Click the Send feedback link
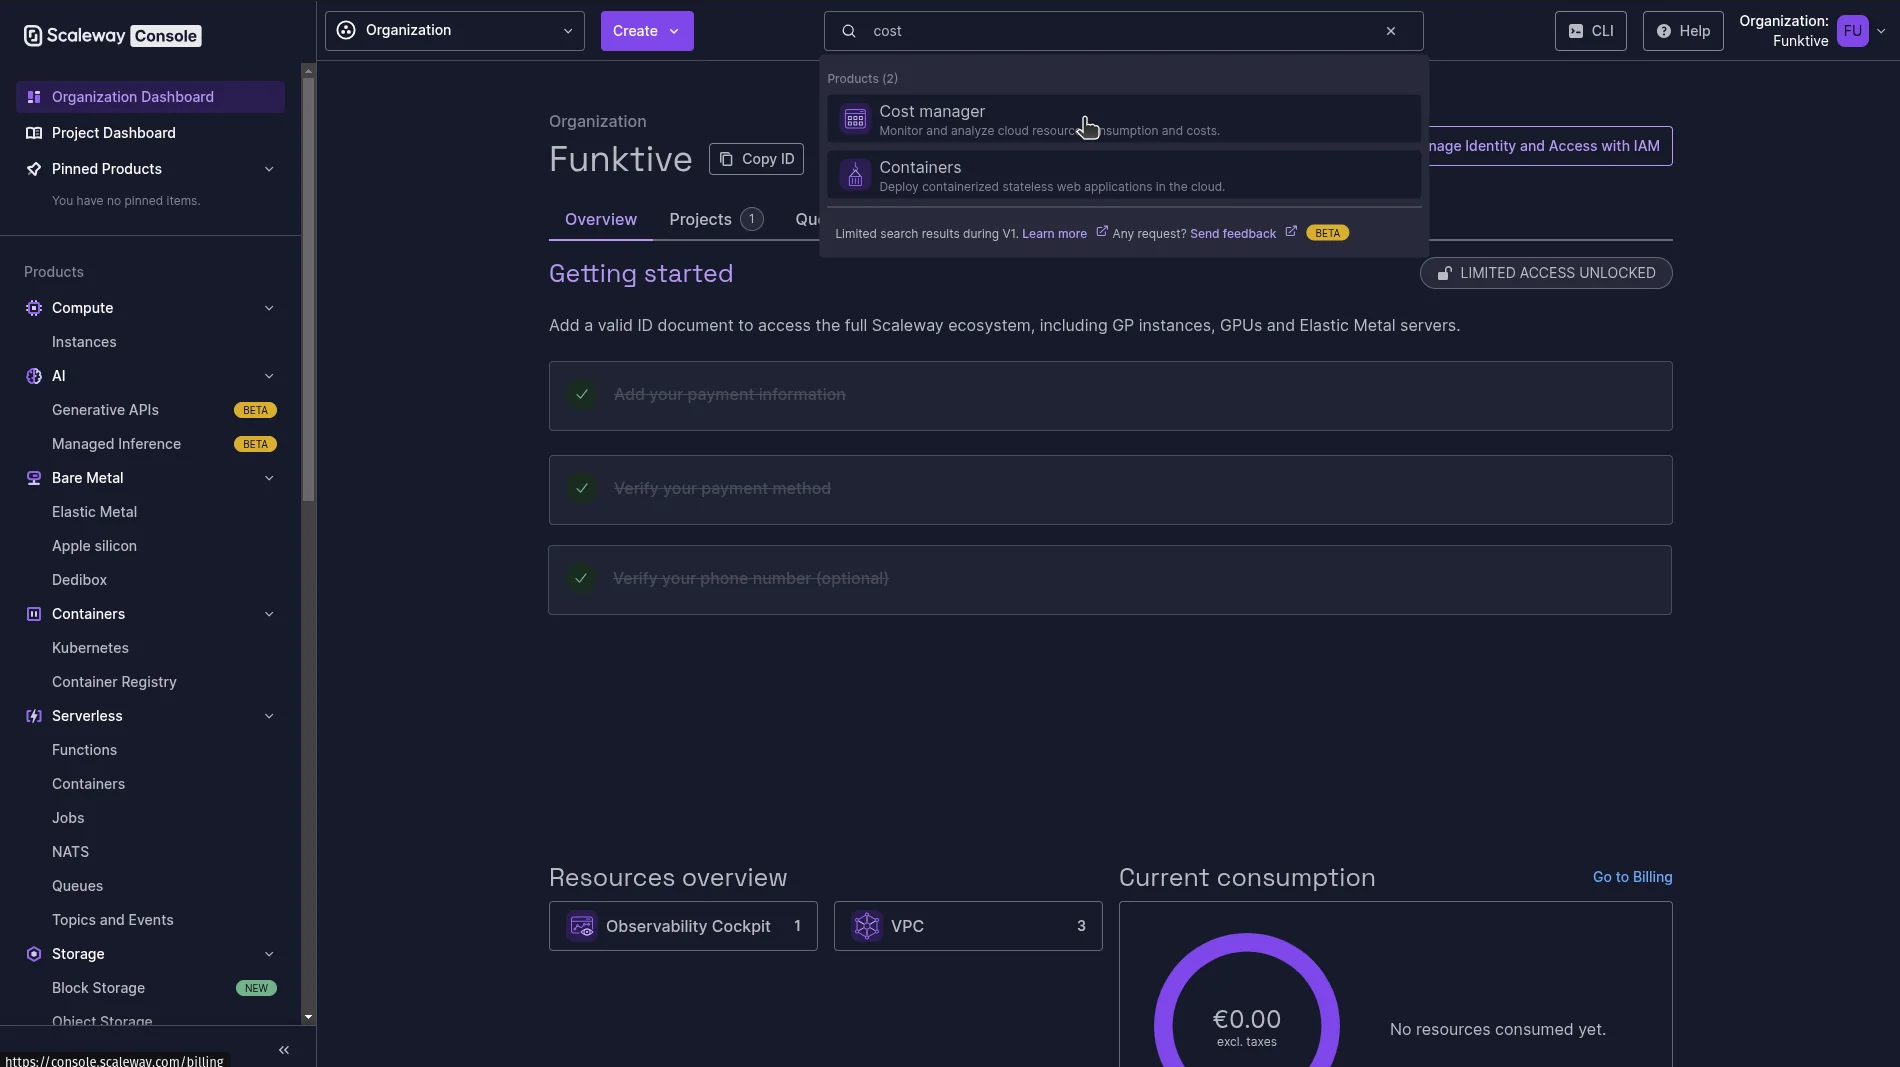Viewport: 1900px width, 1067px height. [1233, 234]
